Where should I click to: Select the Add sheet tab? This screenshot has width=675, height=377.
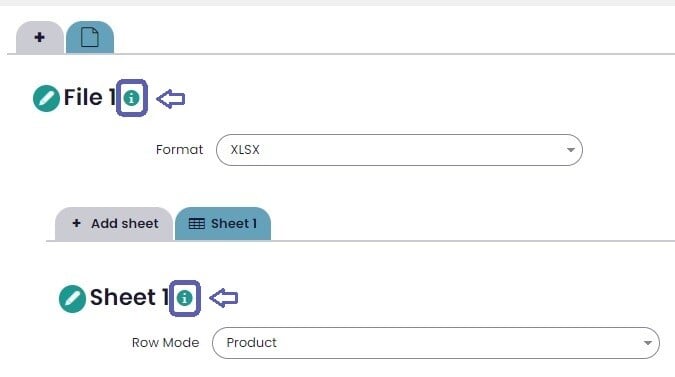tap(114, 224)
